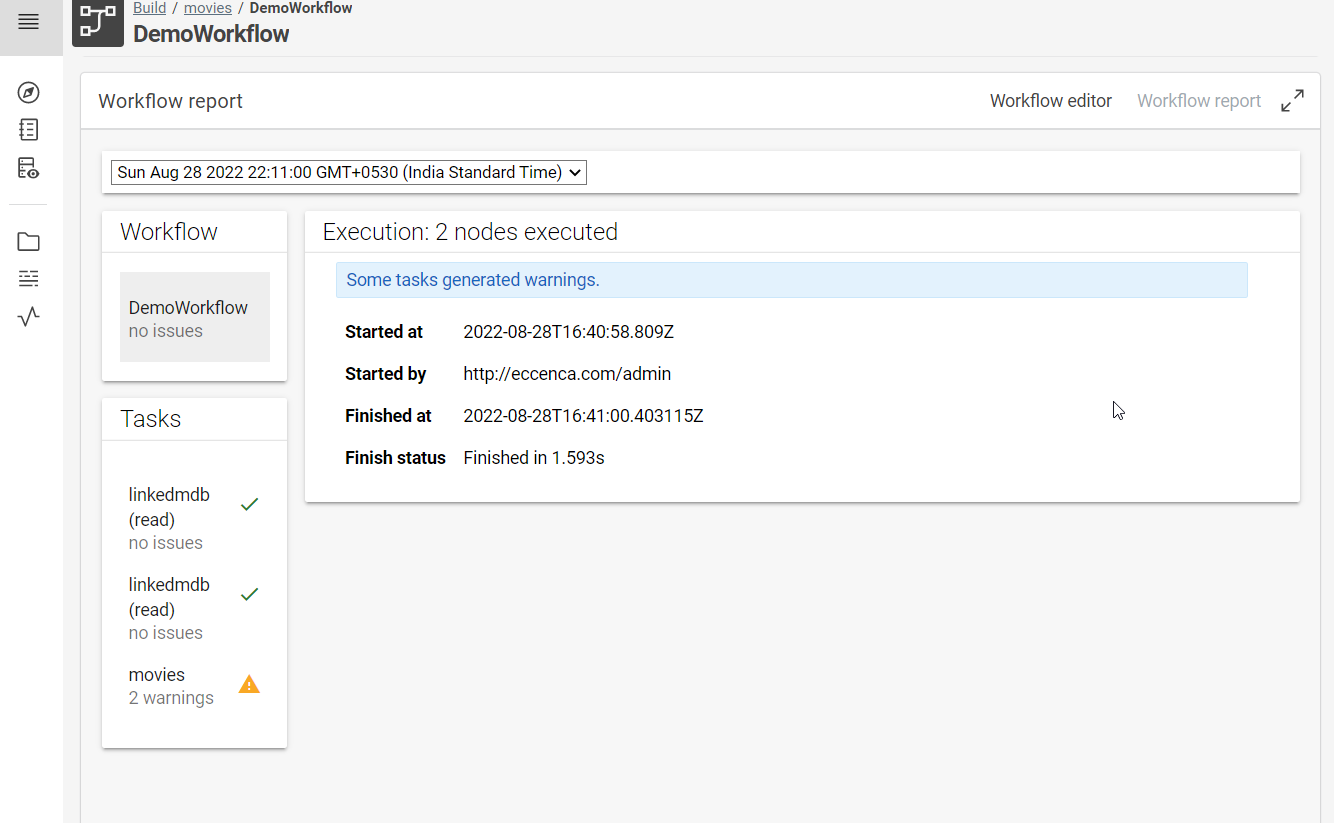Screen dimensions: 1334x823
Task: Open the execution date dropdown
Action: [347, 172]
